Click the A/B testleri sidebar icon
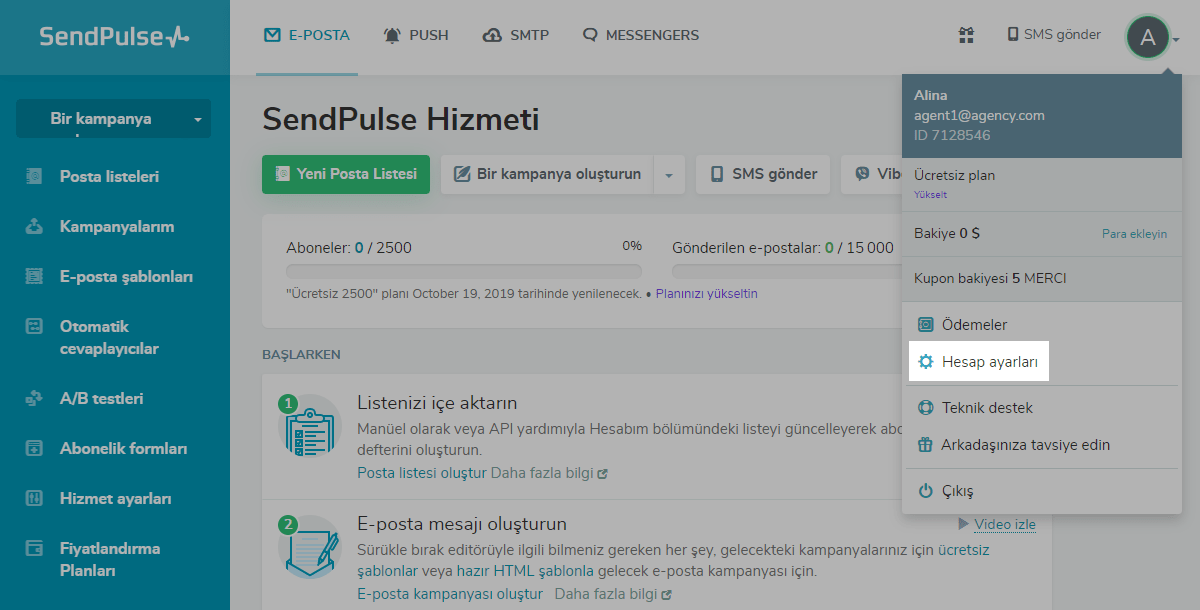The image size is (1200, 610). click(35, 399)
